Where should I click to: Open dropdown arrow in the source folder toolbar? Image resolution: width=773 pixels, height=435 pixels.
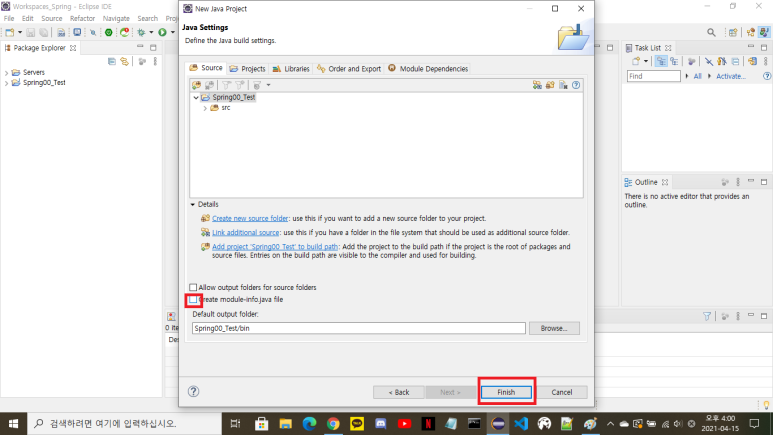tap(269, 85)
